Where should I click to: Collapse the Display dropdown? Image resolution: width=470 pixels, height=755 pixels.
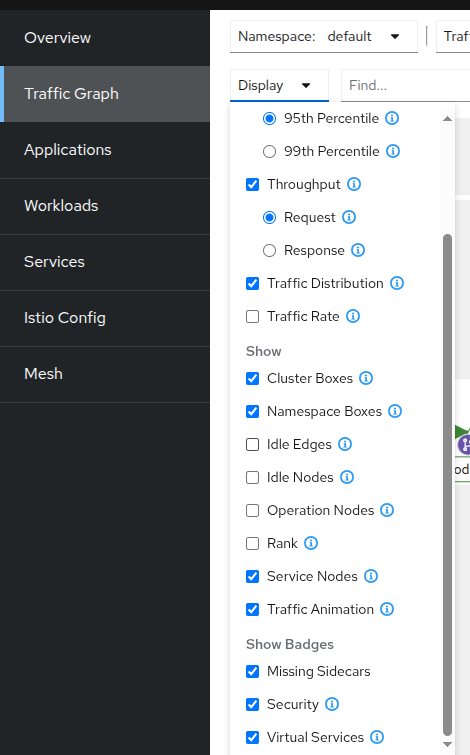pyautogui.click(x=279, y=86)
